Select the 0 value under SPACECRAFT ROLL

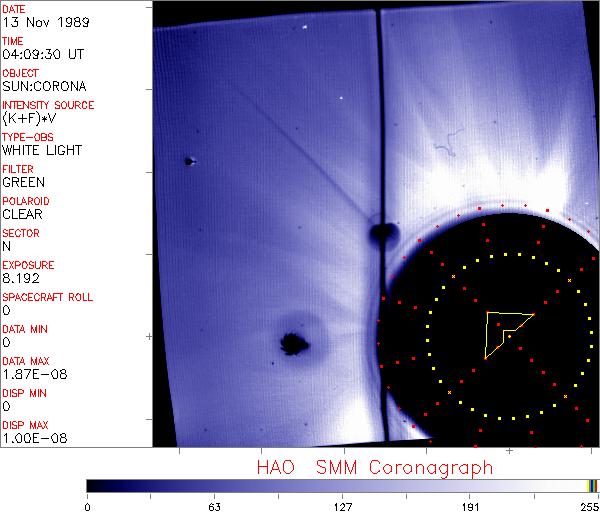(x=6, y=310)
